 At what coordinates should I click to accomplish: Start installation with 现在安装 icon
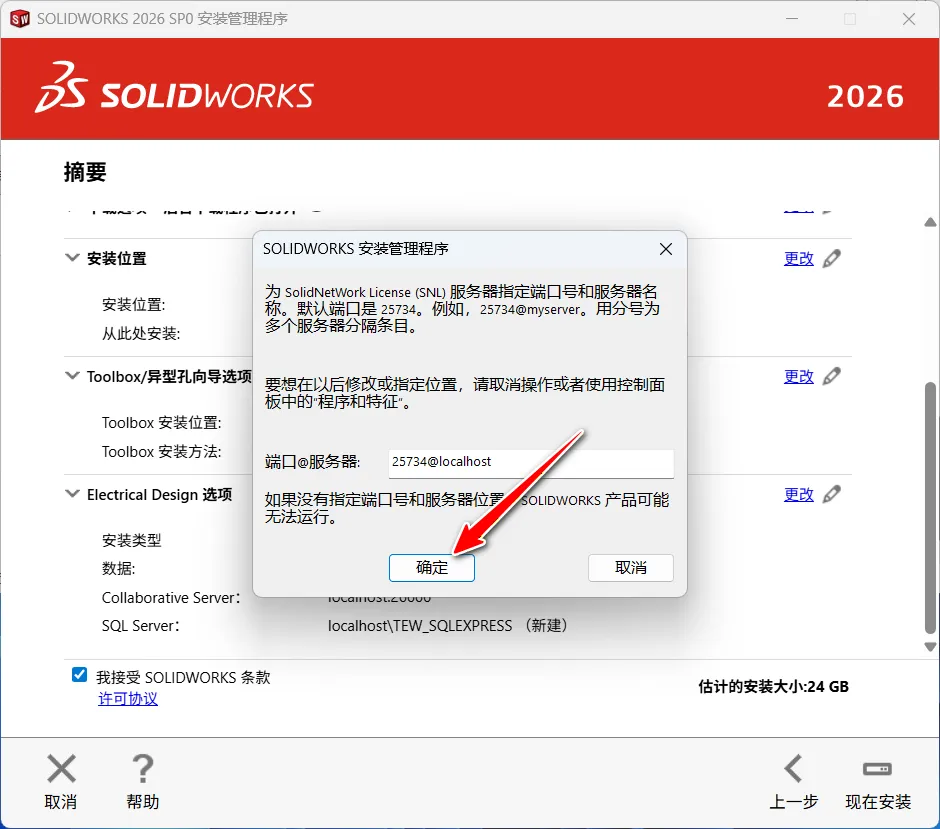pos(877,768)
